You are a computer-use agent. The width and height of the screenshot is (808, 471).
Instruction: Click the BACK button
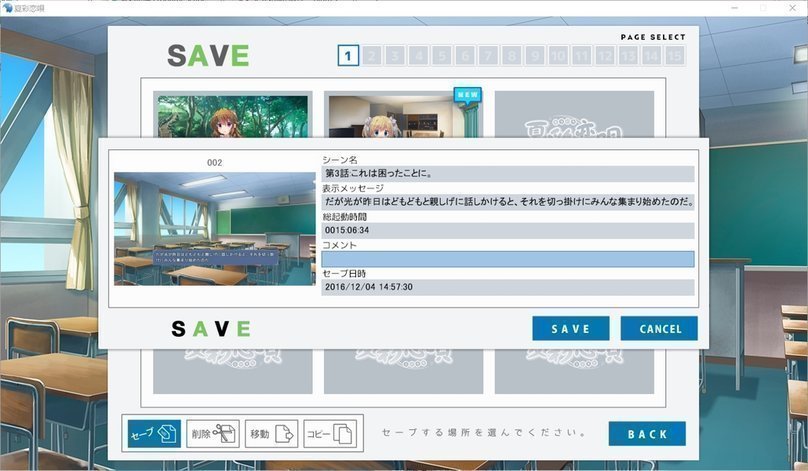tap(647, 433)
